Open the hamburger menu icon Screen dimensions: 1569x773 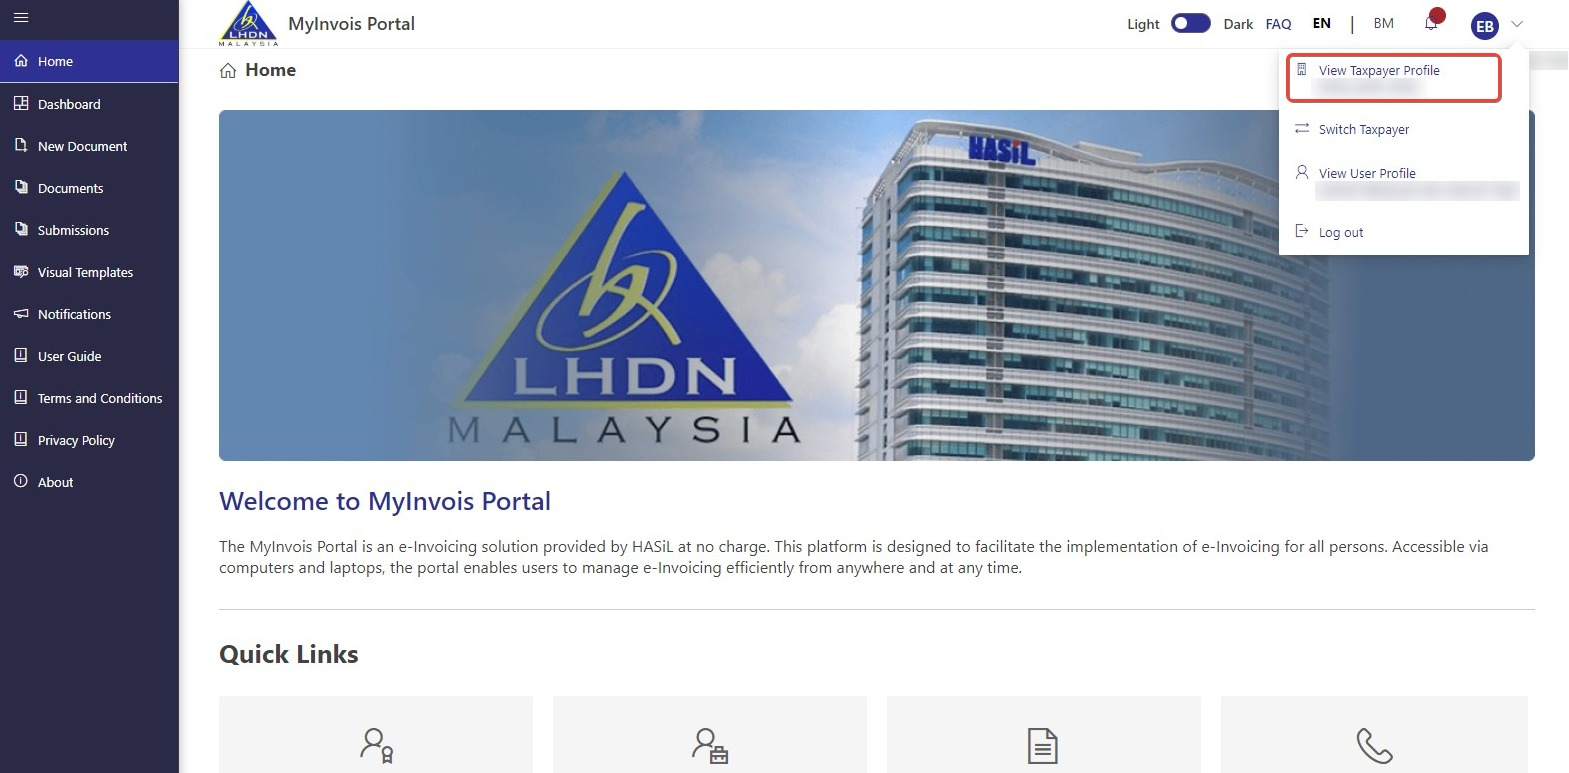pyautogui.click(x=21, y=17)
